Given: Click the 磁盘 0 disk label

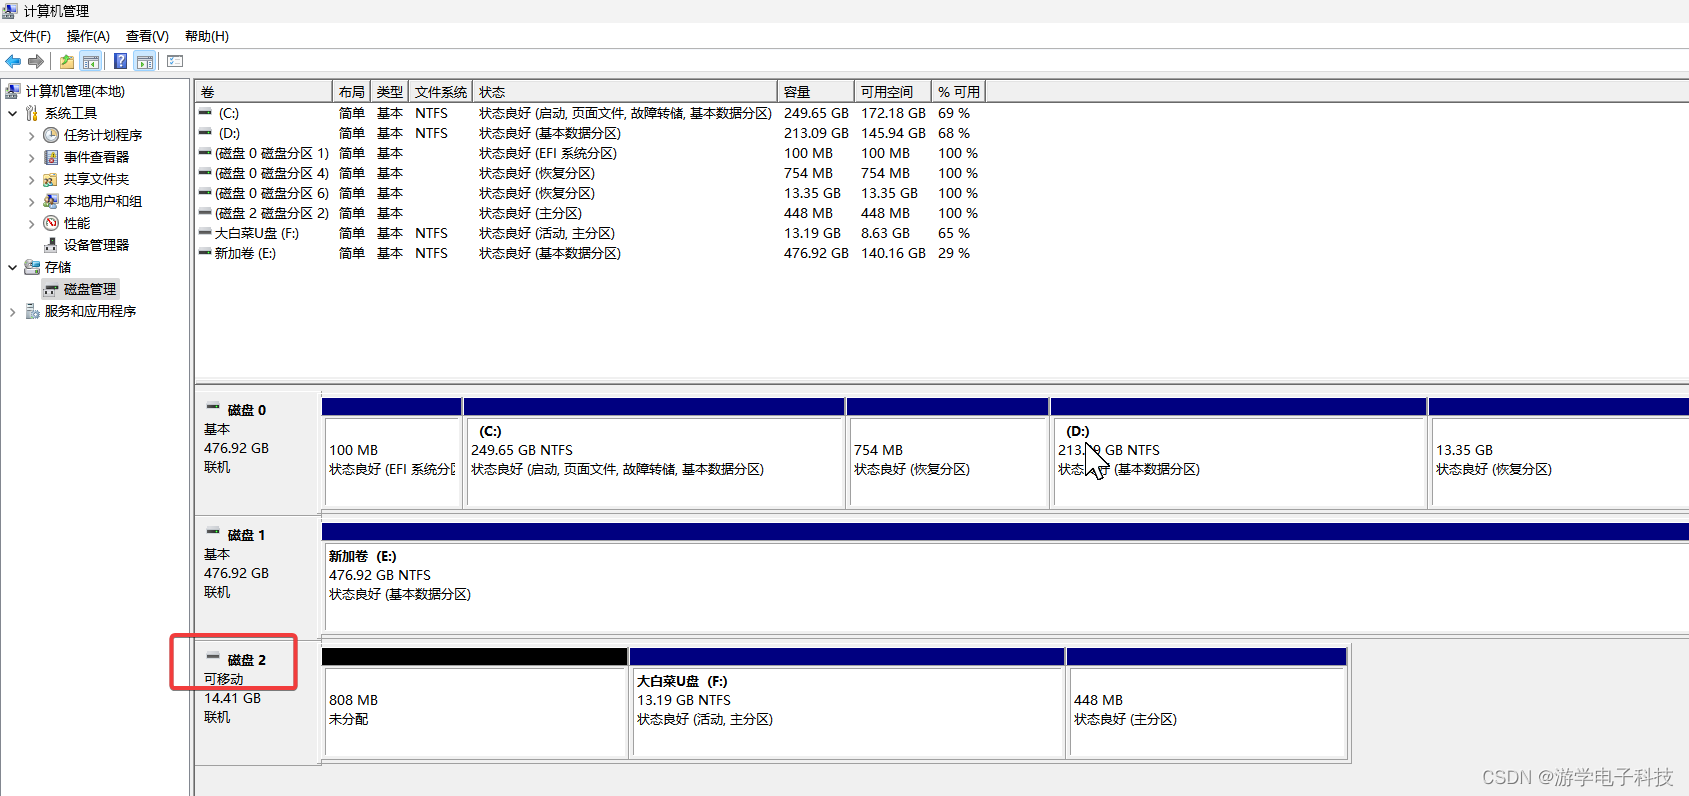Looking at the screenshot, I should (x=246, y=410).
